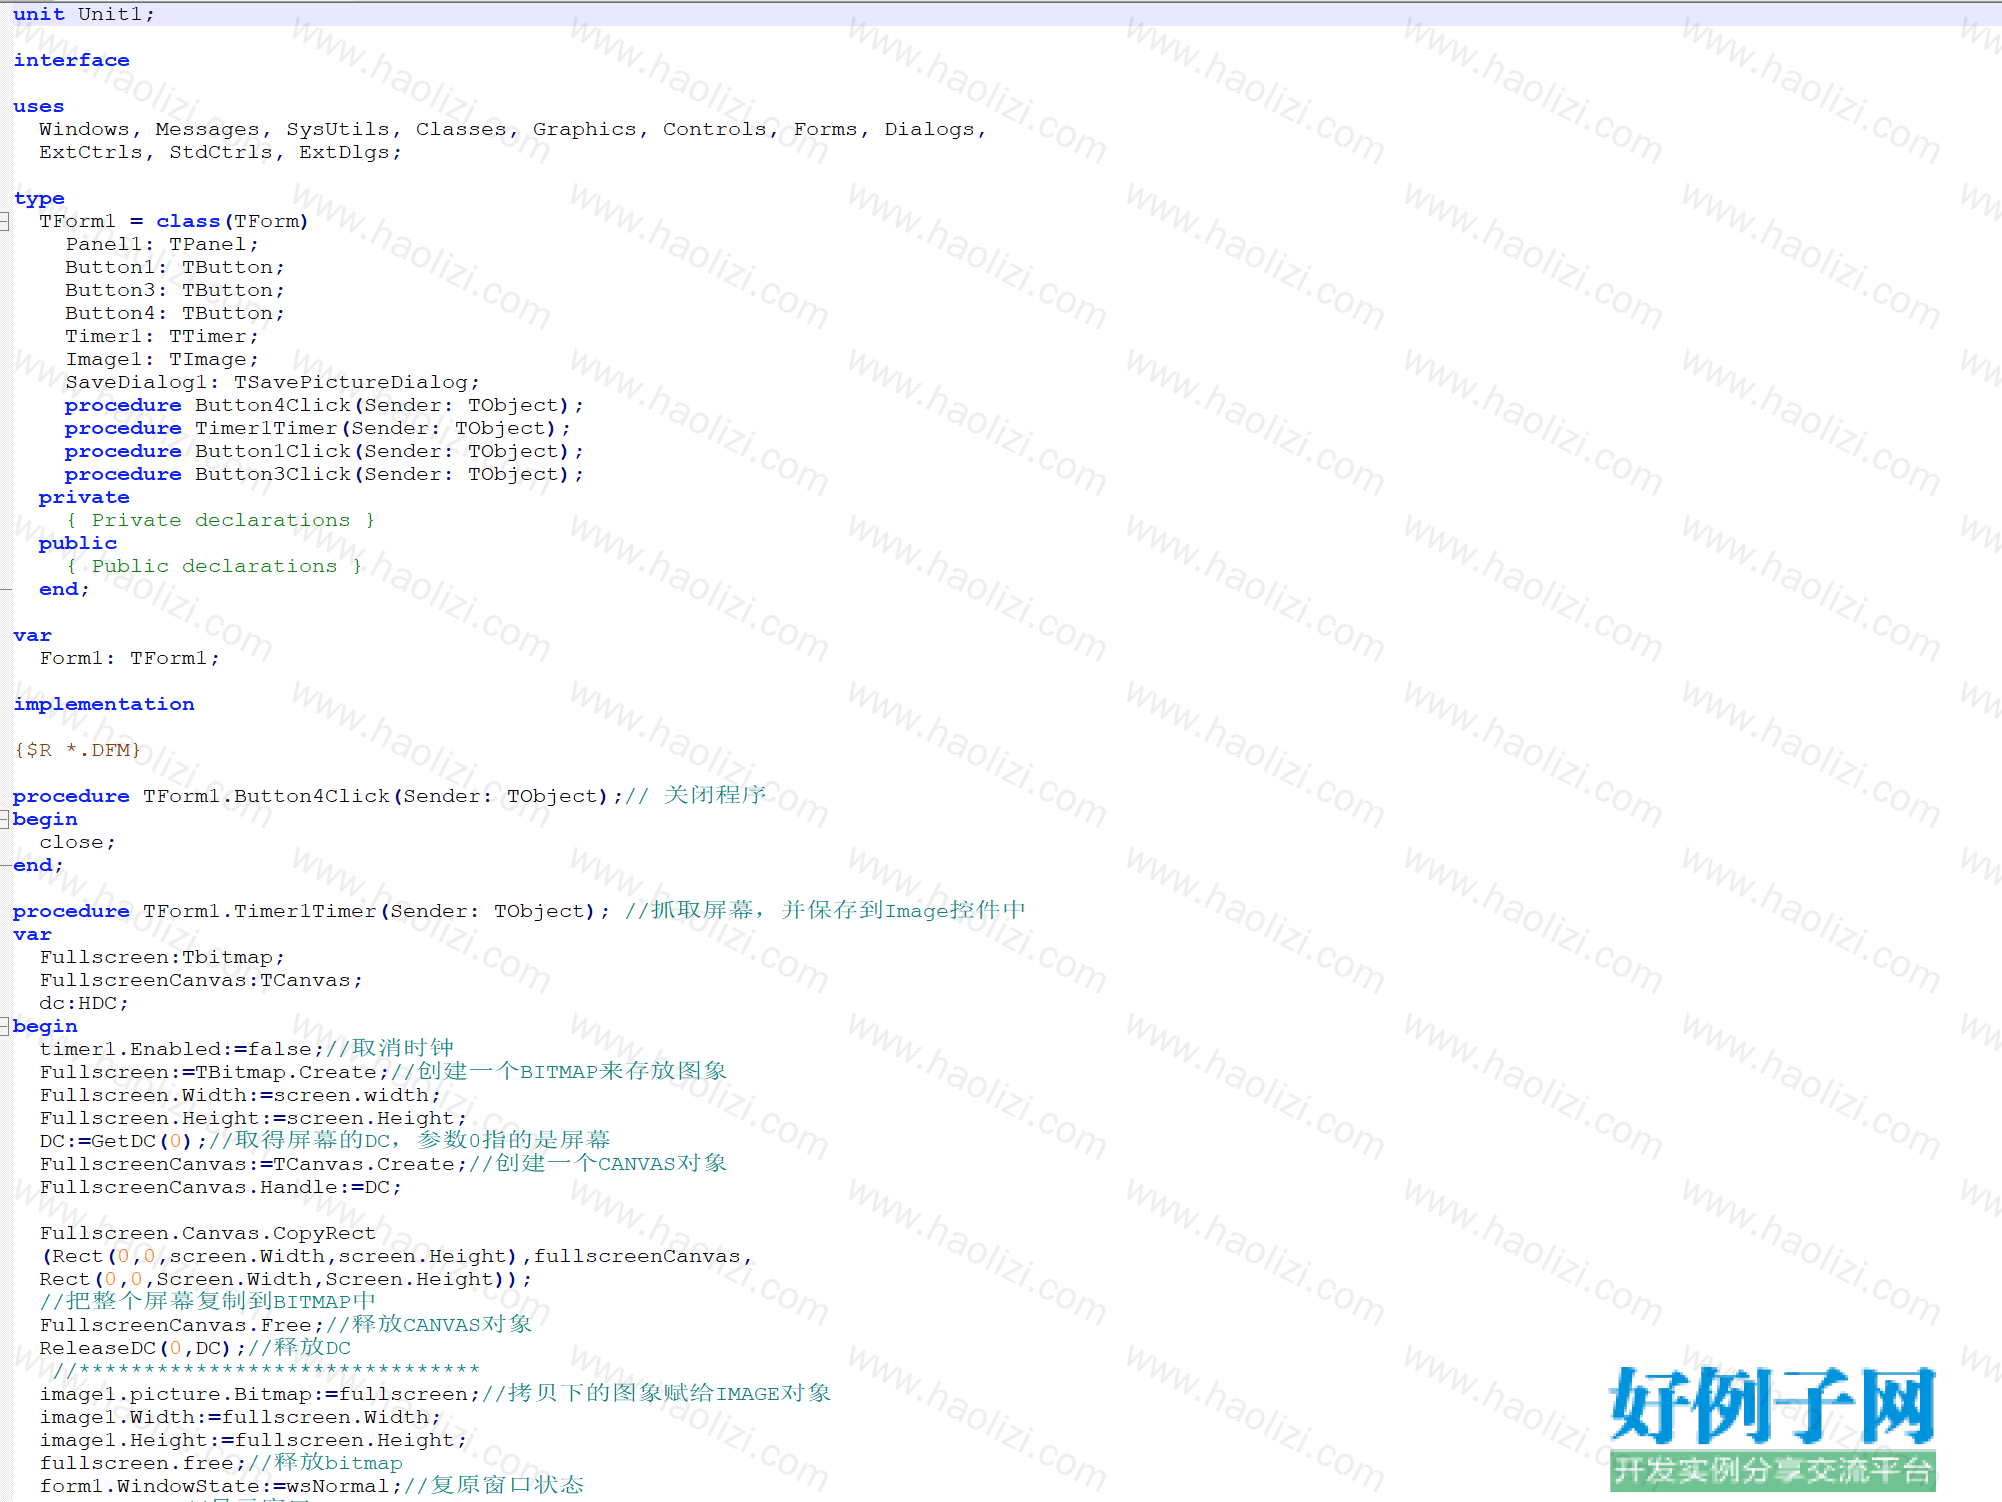Collapse the Button4Click begin block fold marker

[4, 820]
